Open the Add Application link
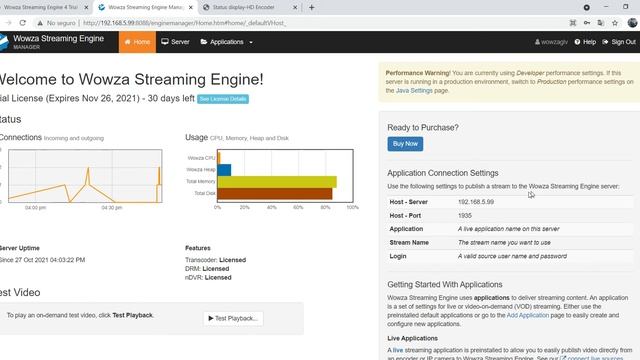This screenshot has width=640, height=360. coord(528,315)
